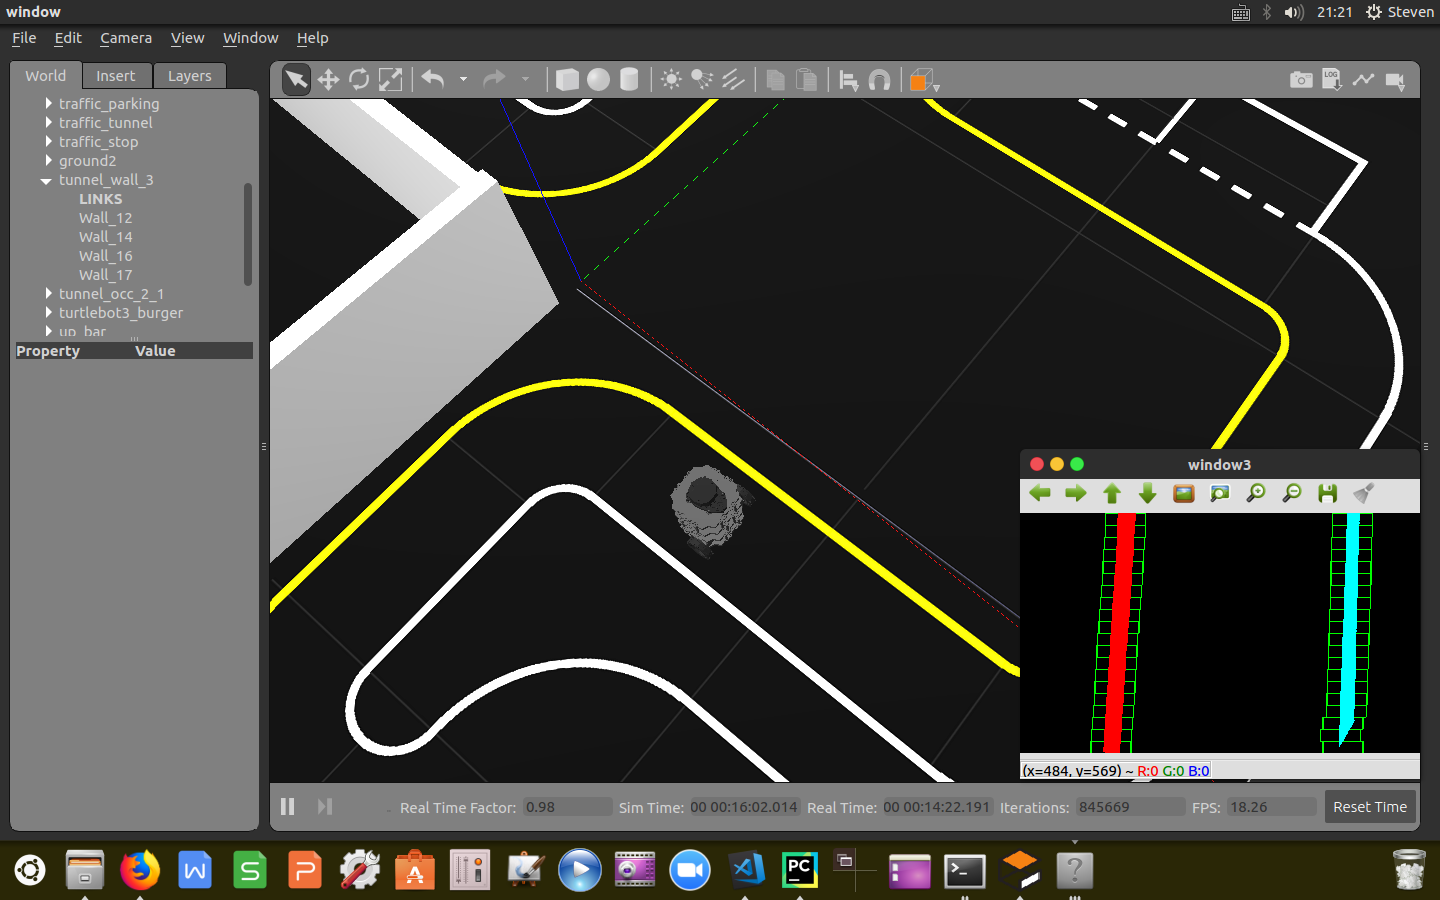Screen dimensions: 1440x900
Task: Toggle the snap magnet tool
Action: pos(879,80)
